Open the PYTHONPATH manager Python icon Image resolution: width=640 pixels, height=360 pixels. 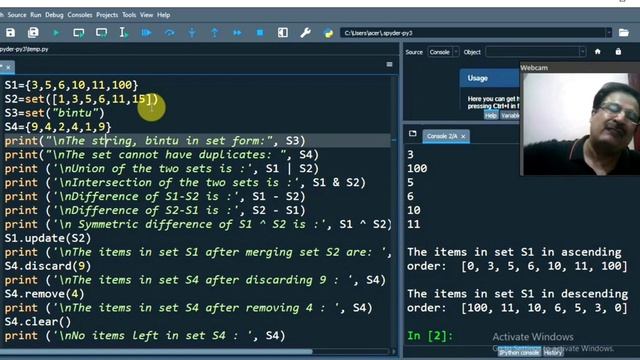[328, 33]
